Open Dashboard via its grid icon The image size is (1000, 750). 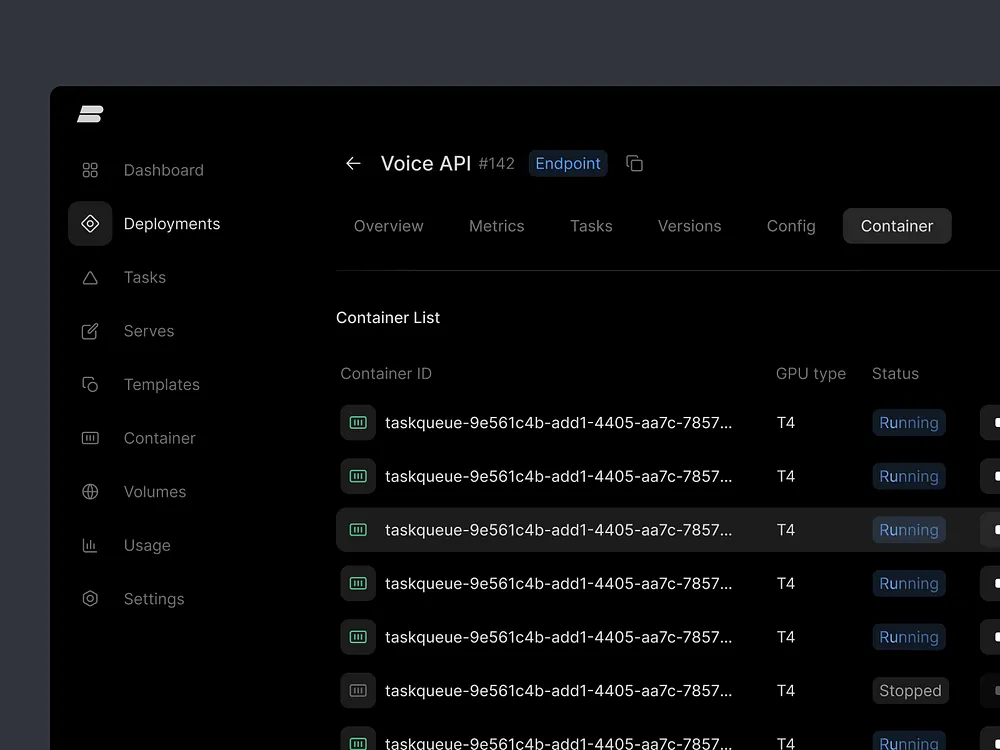tap(90, 171)
